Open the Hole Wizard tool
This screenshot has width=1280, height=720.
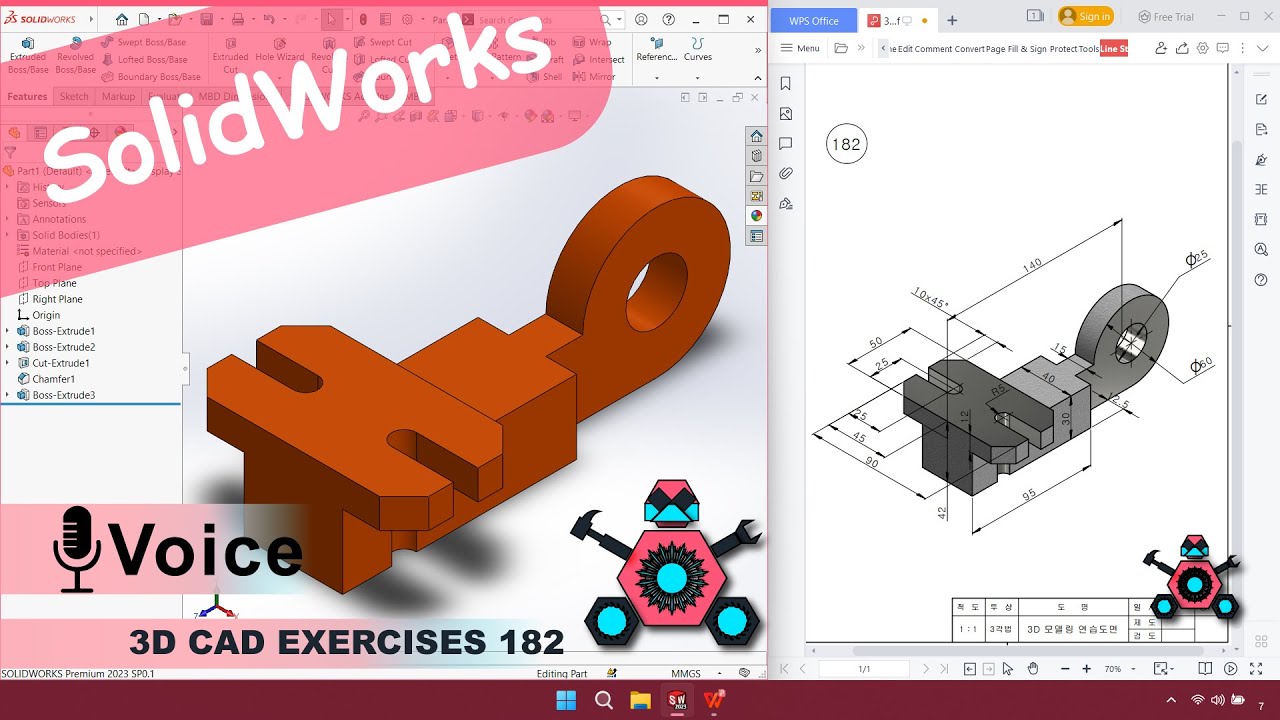[x=279, y=56]
